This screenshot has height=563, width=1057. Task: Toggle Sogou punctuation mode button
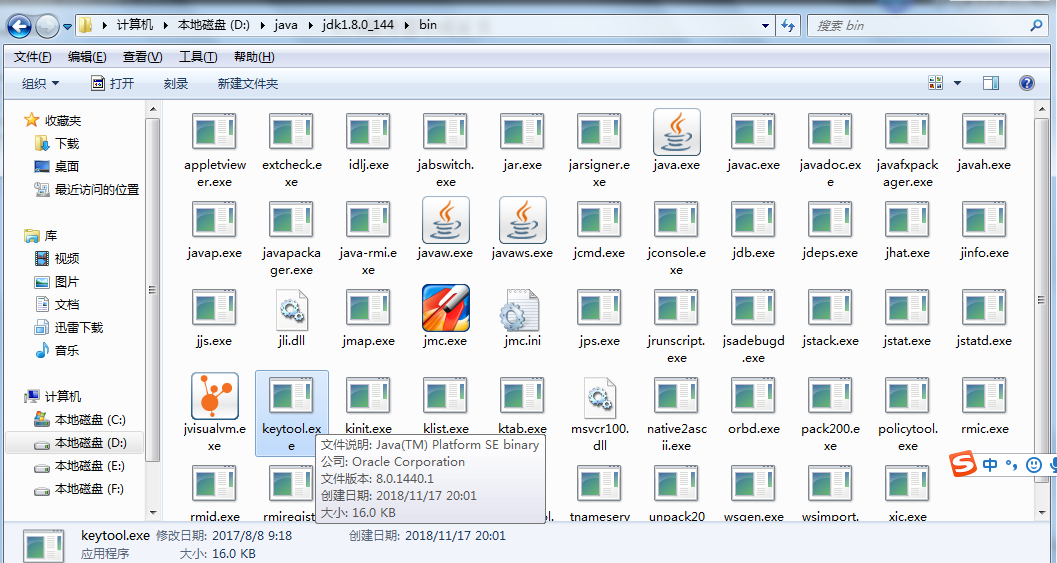[x=1011, y=464]
